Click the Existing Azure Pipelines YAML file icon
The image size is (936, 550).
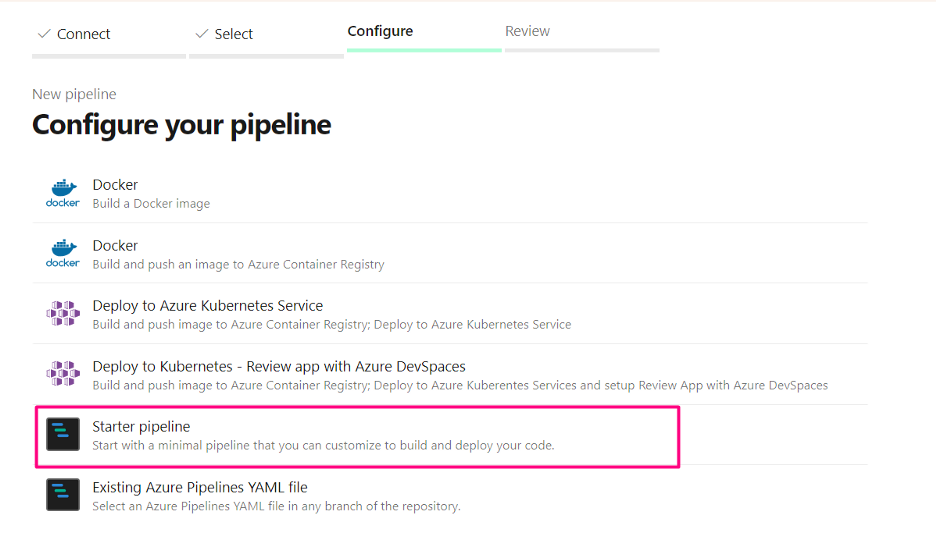point(63,495)
